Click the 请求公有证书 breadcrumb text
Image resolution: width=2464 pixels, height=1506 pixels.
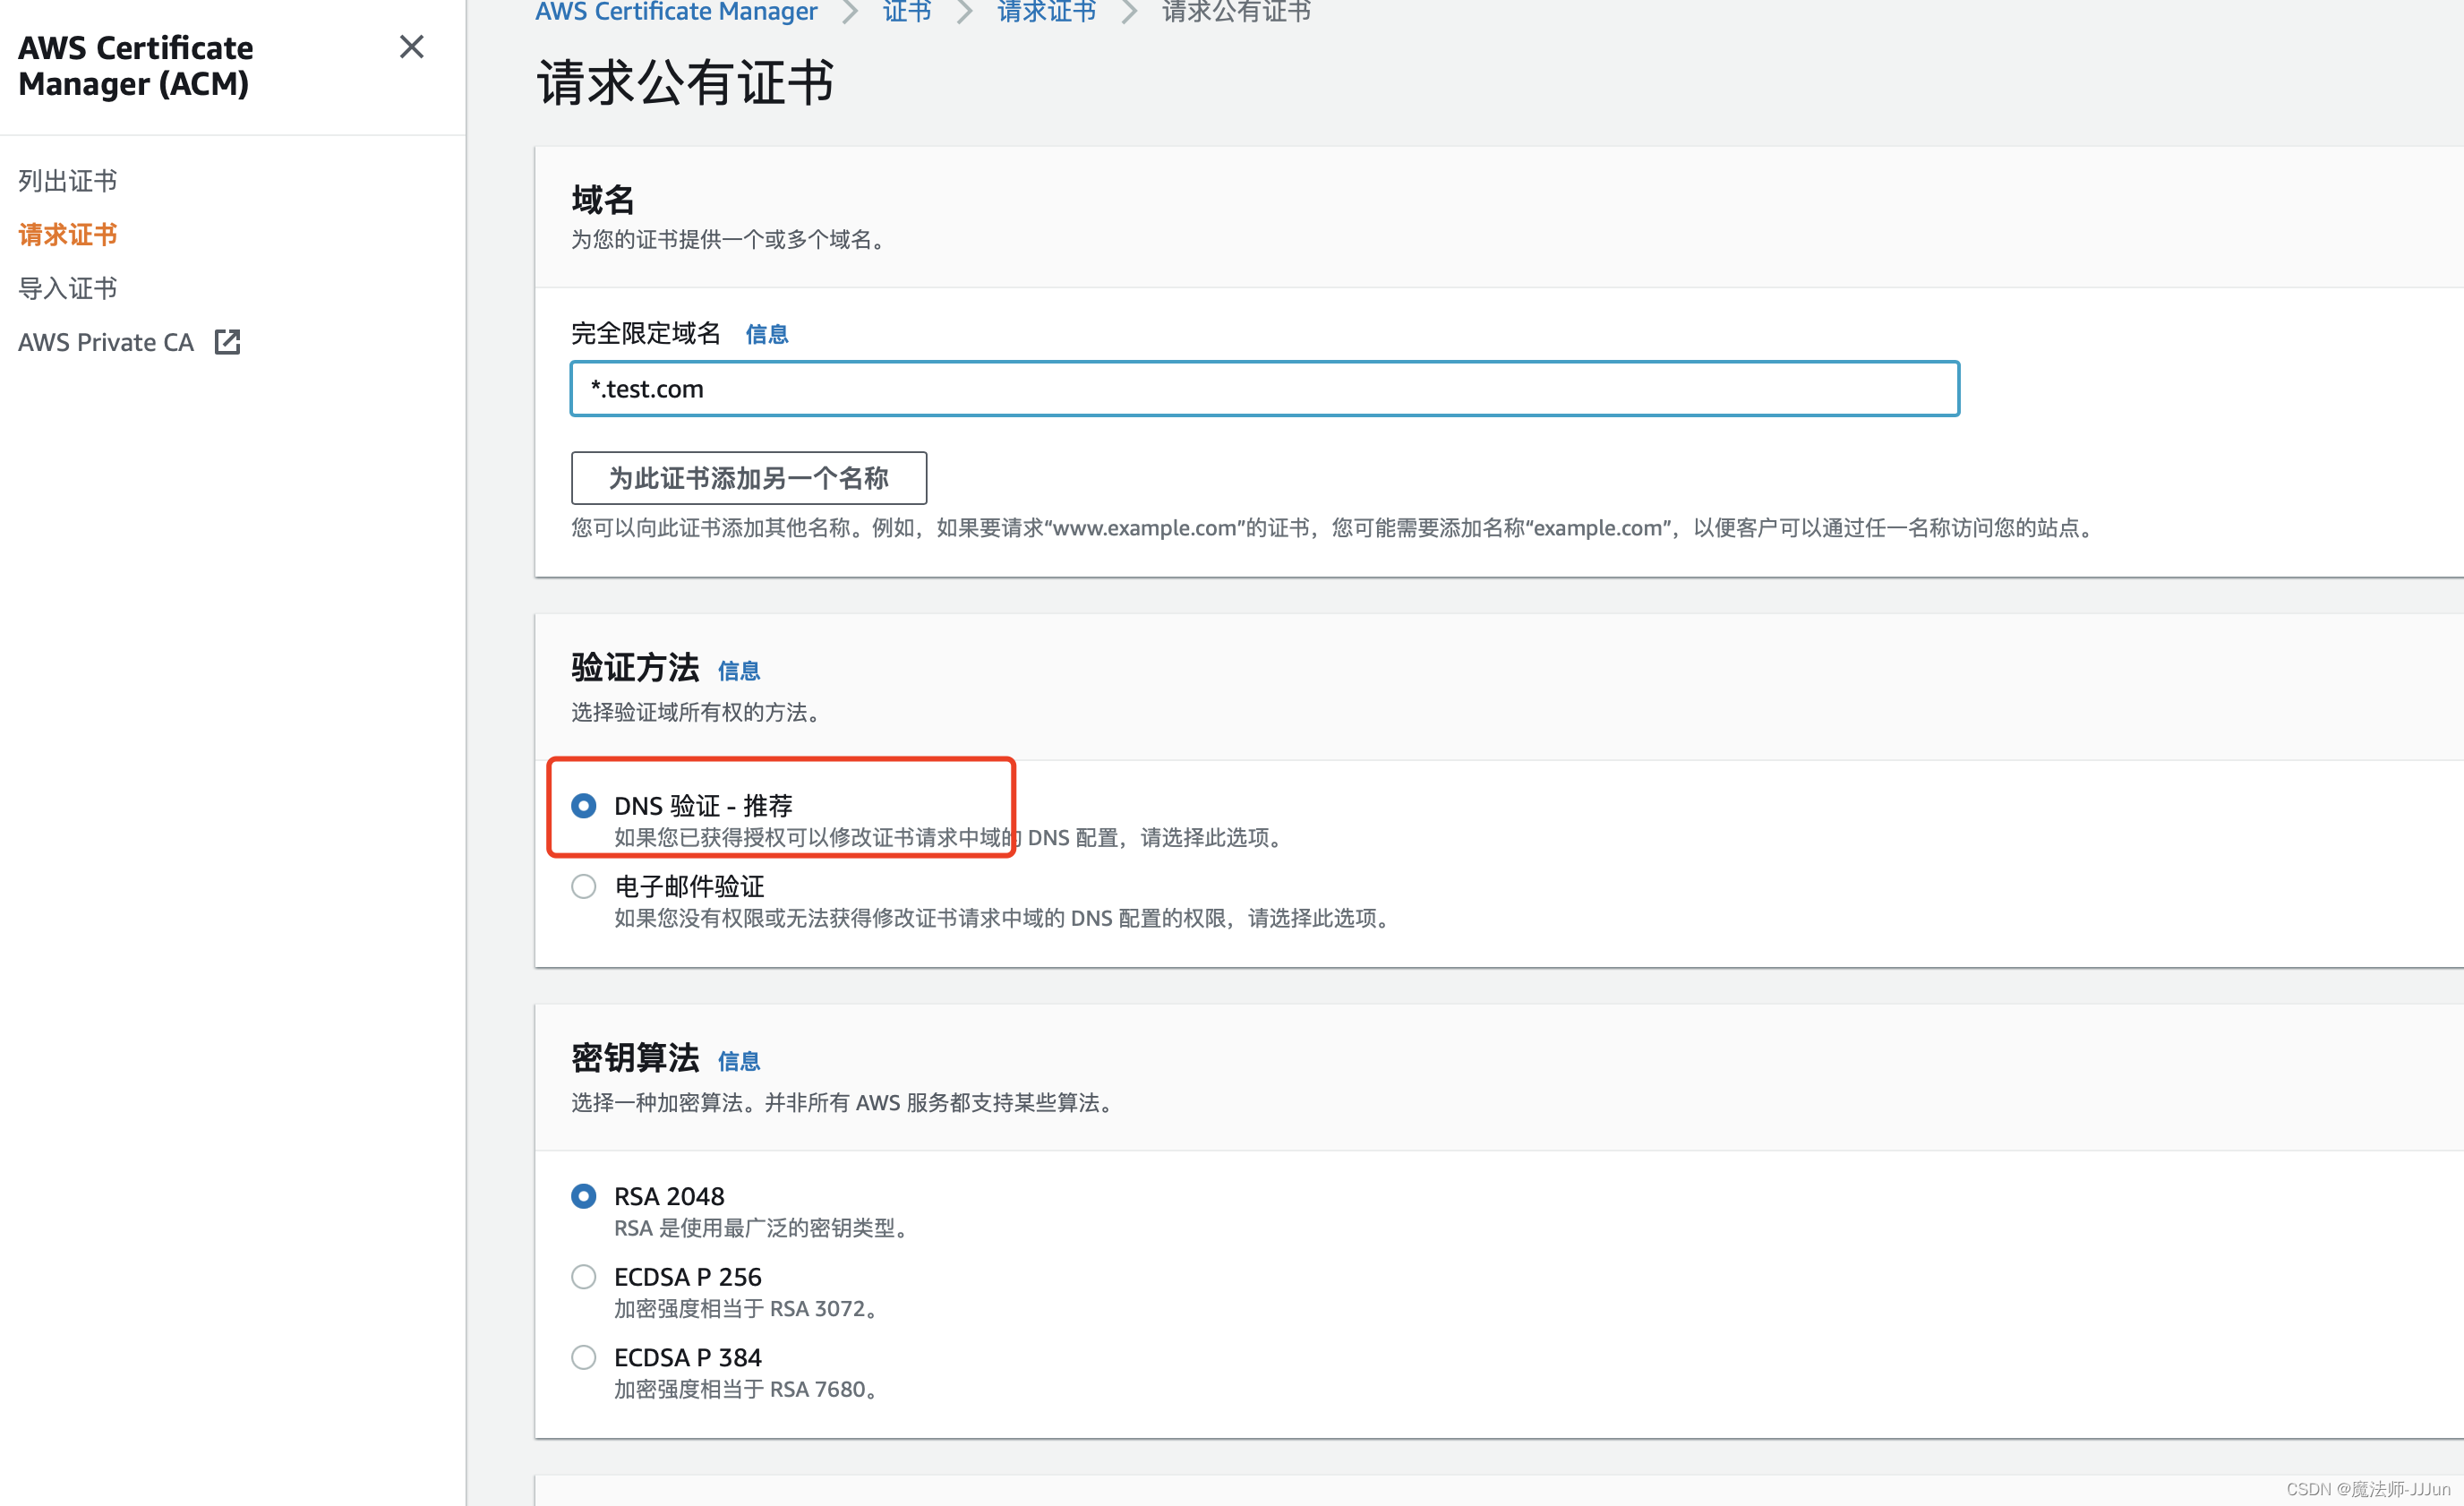1236,11
